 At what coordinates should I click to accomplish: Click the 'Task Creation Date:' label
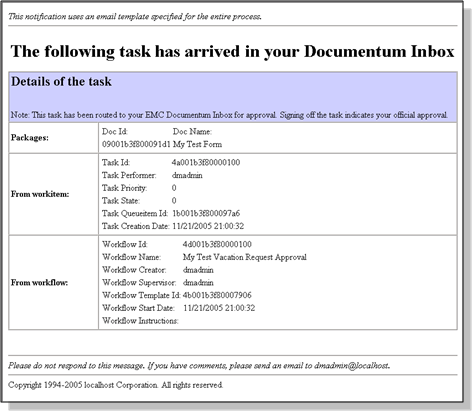coord(136,226)
